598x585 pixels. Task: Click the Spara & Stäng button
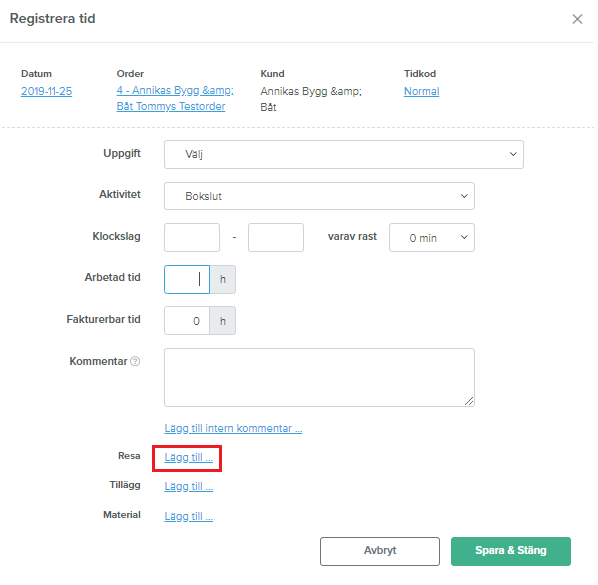tap(511, 551)
